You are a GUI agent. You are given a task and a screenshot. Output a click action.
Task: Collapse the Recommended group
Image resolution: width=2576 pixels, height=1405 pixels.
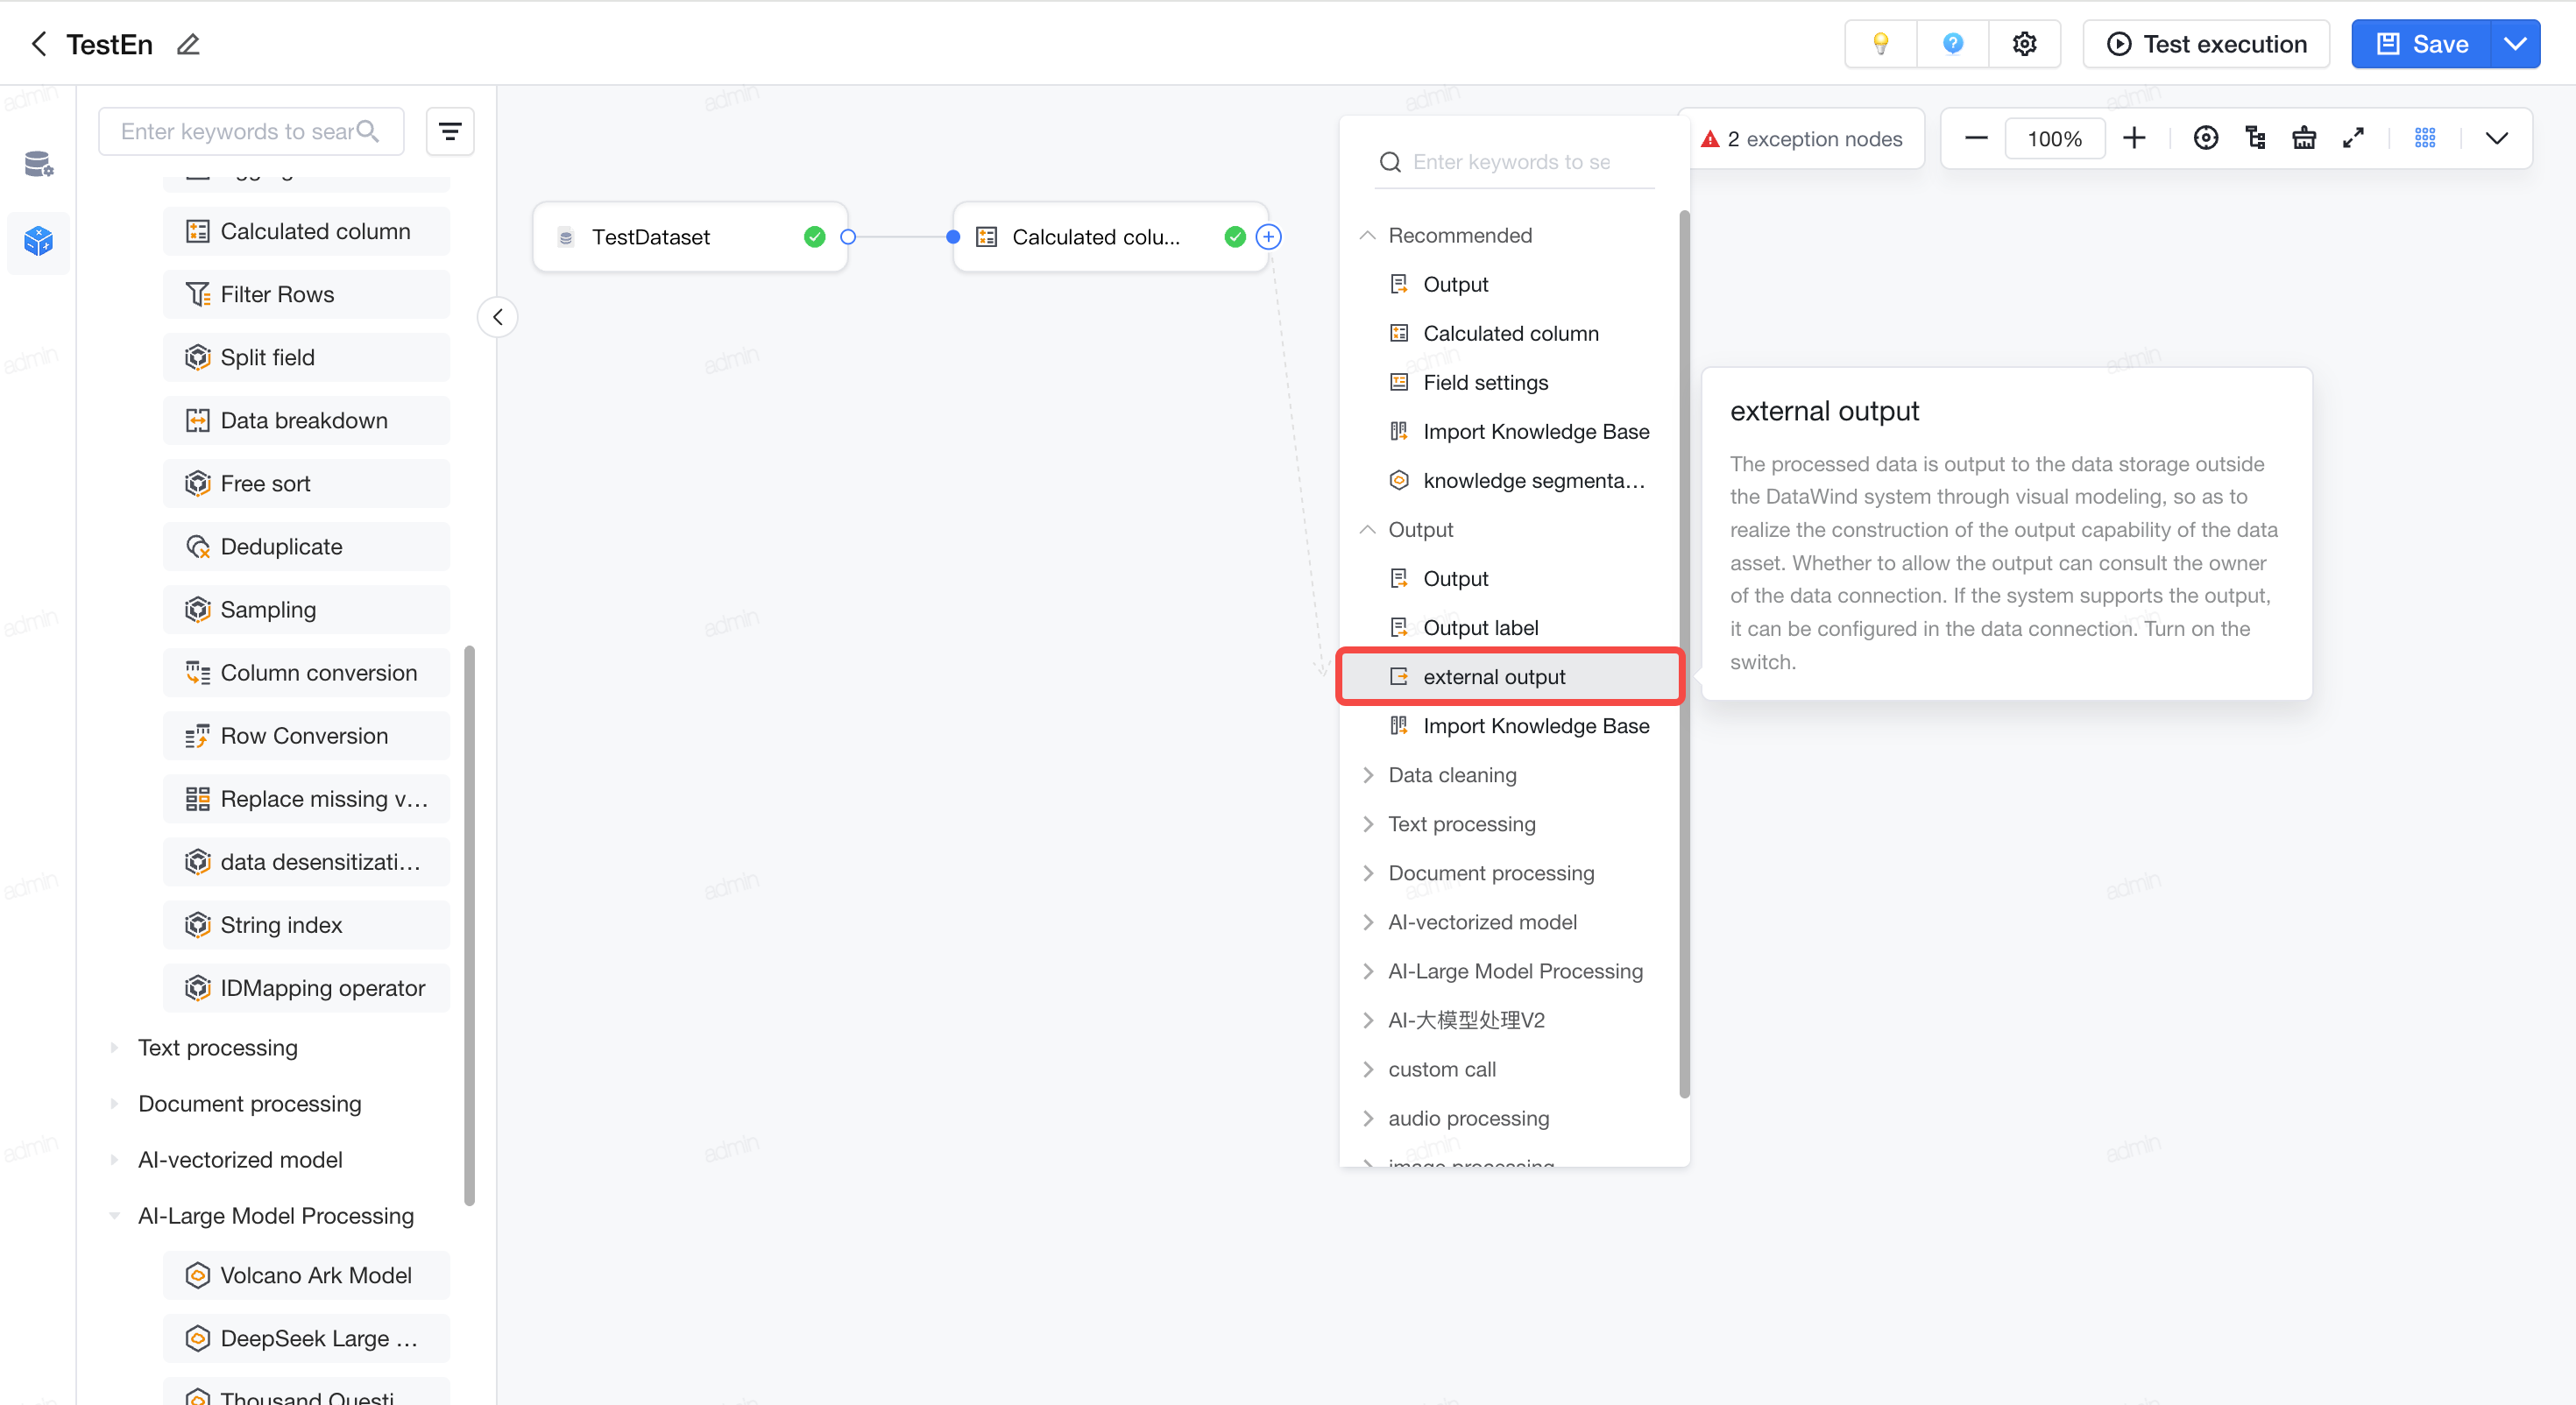tap(1367, 235)
